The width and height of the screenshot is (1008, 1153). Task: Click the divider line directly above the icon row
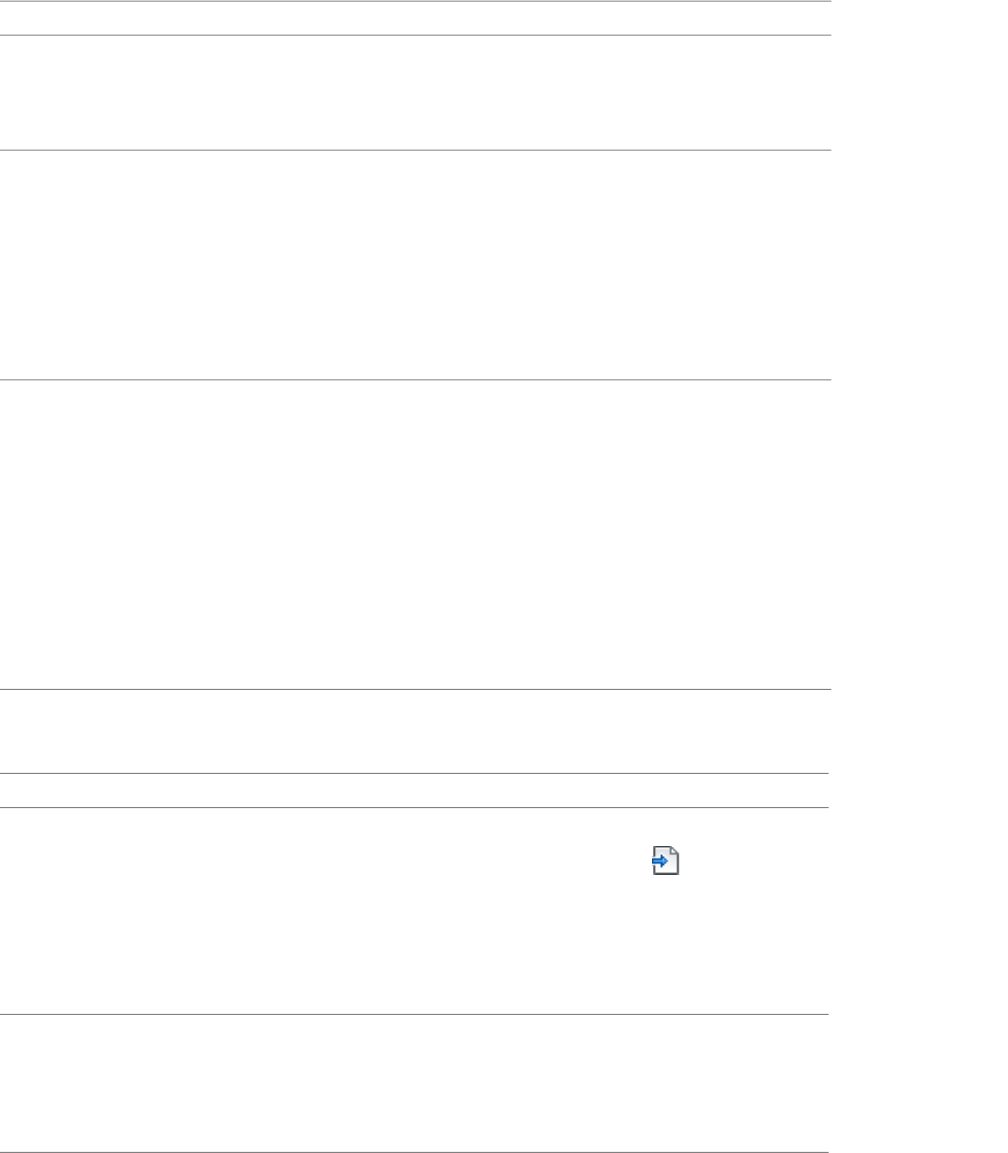tap(414, 808)
